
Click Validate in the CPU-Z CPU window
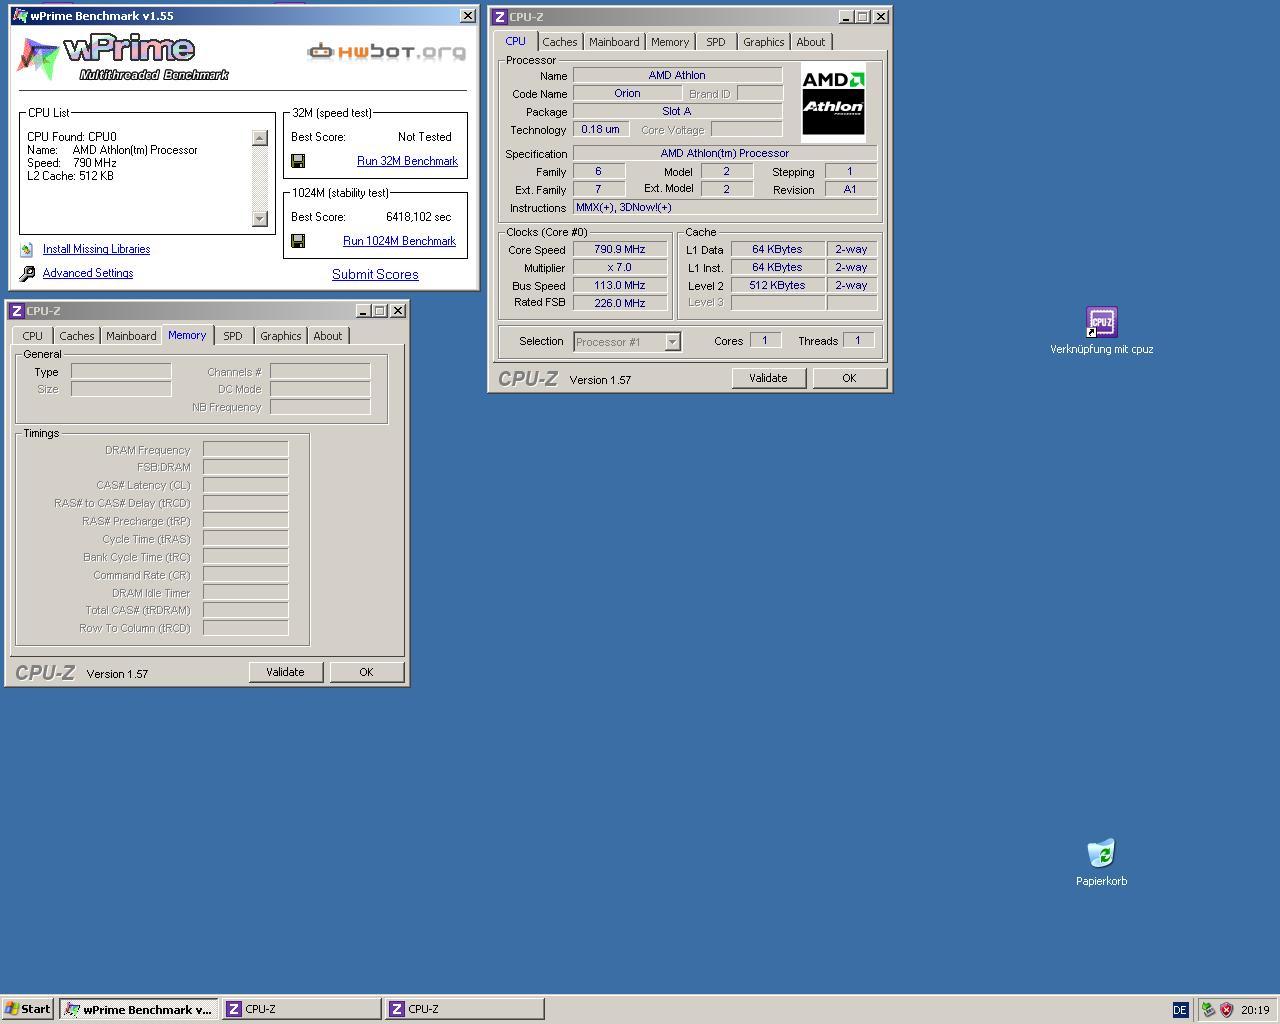point(768,378)
